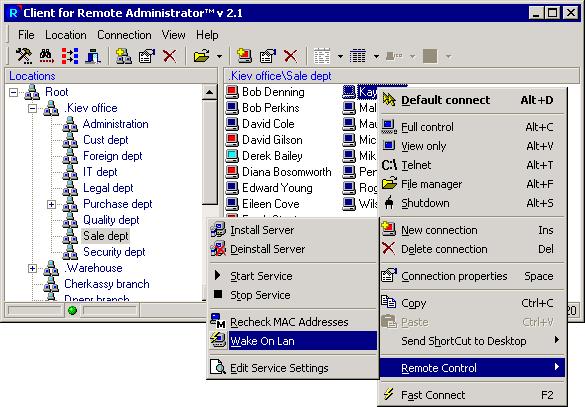Collapse the Root tree node
Viewport: 585px width, 407px height.
point(13,92)
